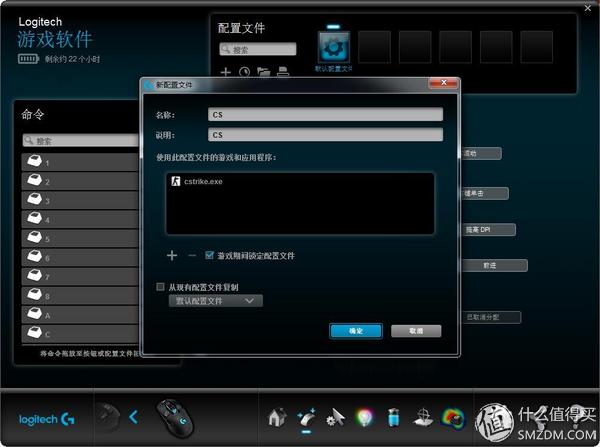Viewport: 600px width, 447px height.
Task: Select the default profile gear icon
Action: click(334, 47)
